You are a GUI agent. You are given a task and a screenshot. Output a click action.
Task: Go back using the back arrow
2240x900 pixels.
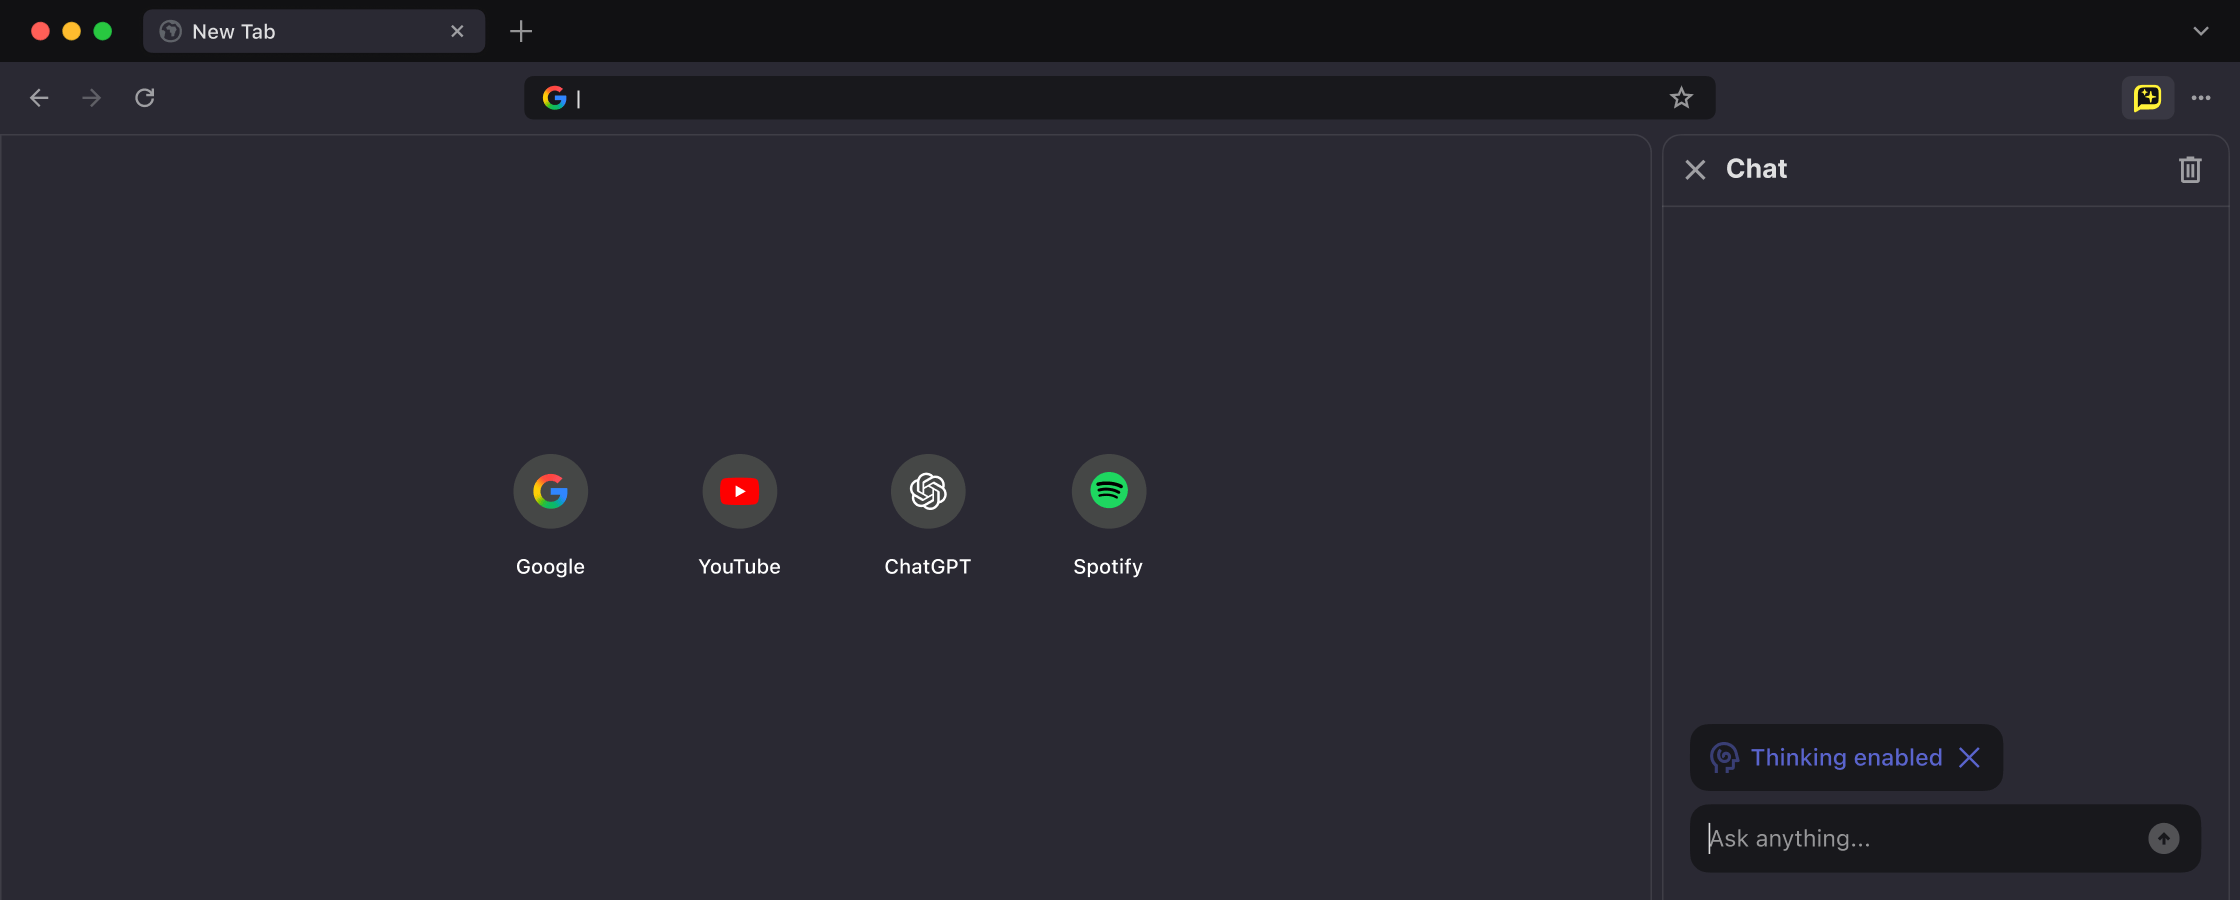tap(39, 98)
